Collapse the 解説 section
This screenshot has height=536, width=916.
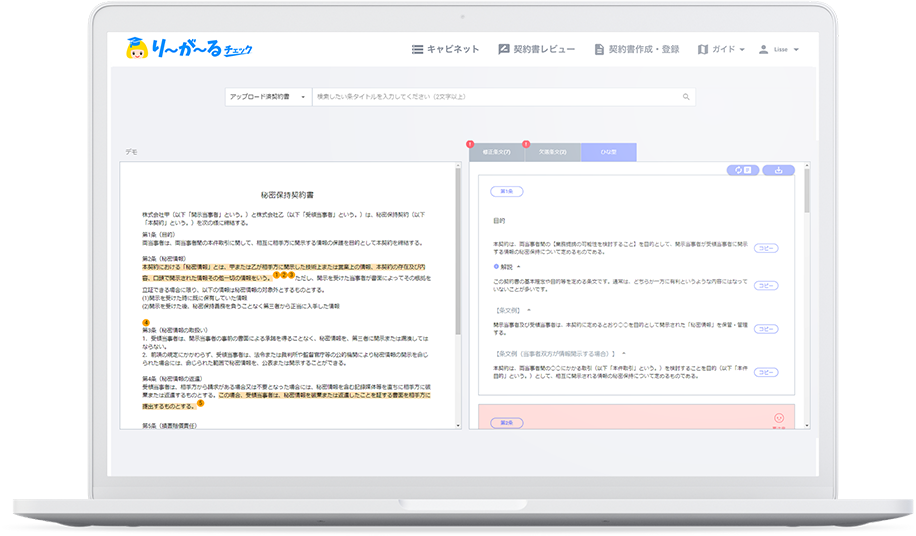tap(519, 267)
